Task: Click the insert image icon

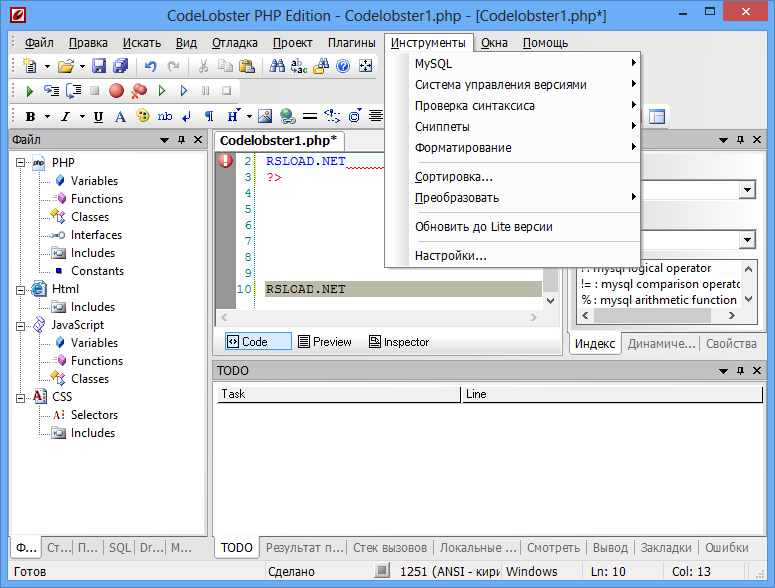Action: [265, 116]
